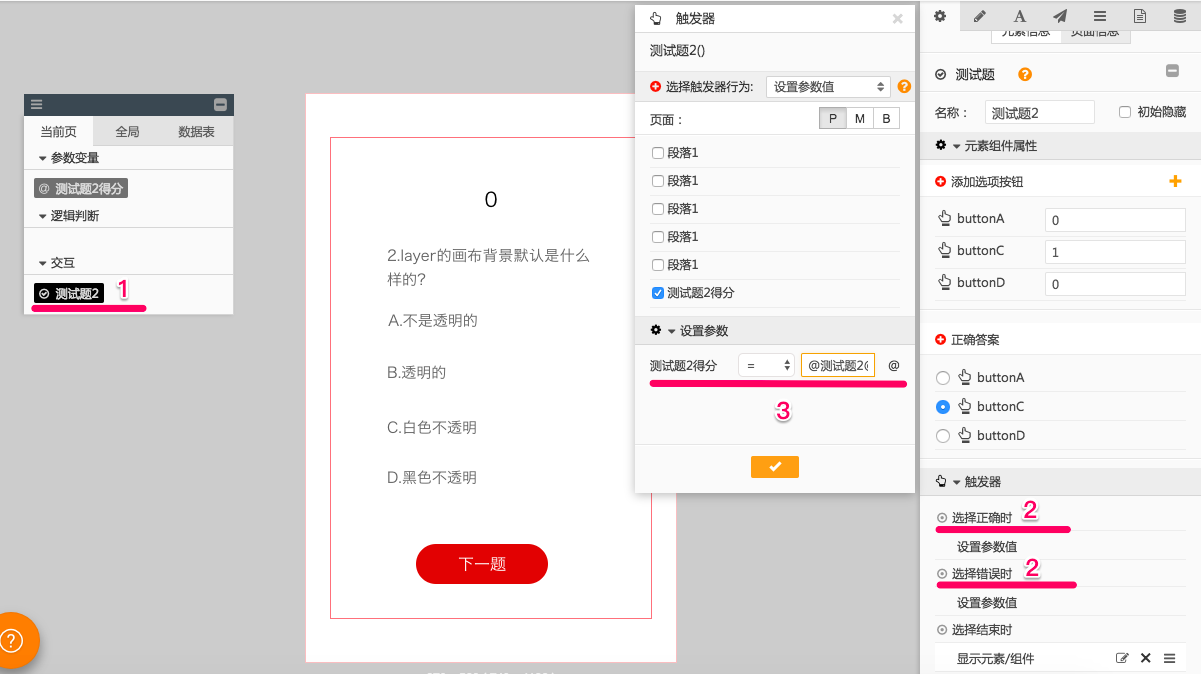The width and height of the screenshot is (1201, 674).
Task: Open the text style tab (A icon)
Action: (1019, 16)
